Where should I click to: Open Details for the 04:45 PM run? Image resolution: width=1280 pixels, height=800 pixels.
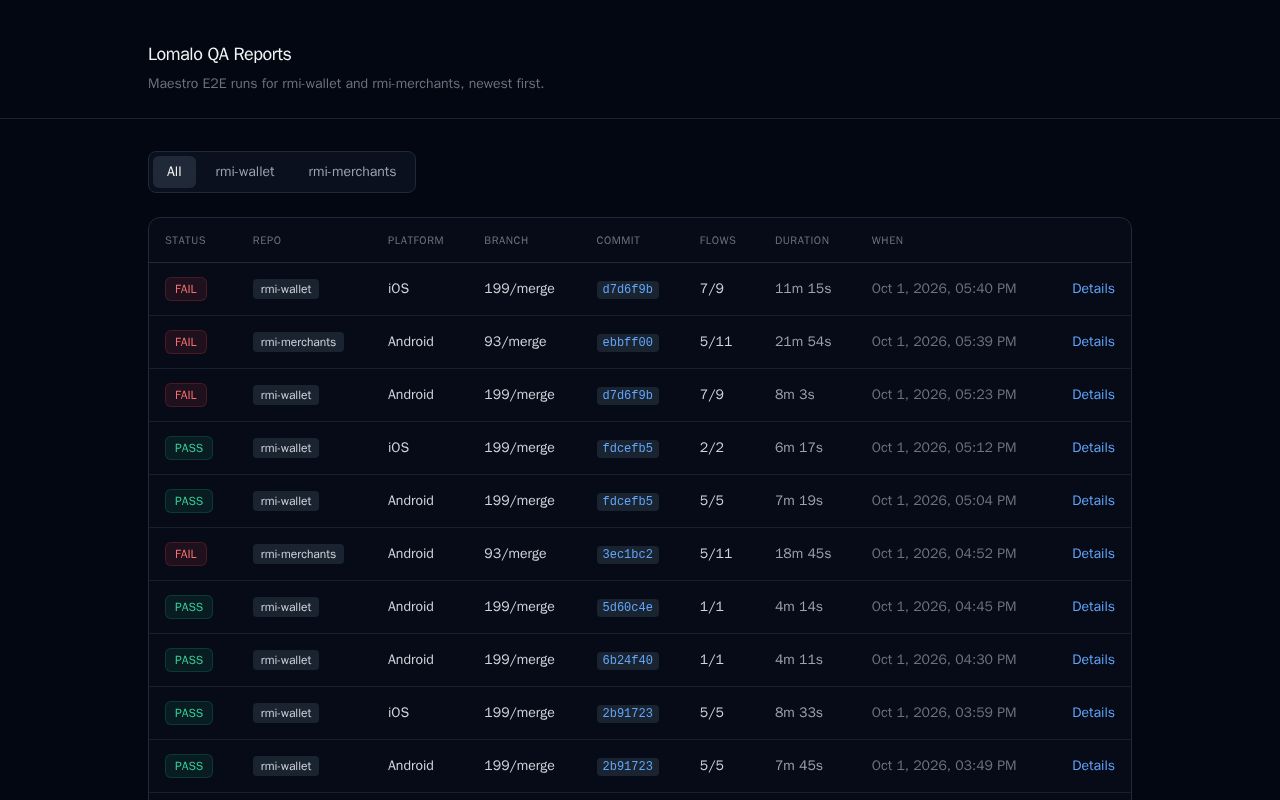click(x=1093, y=607)
